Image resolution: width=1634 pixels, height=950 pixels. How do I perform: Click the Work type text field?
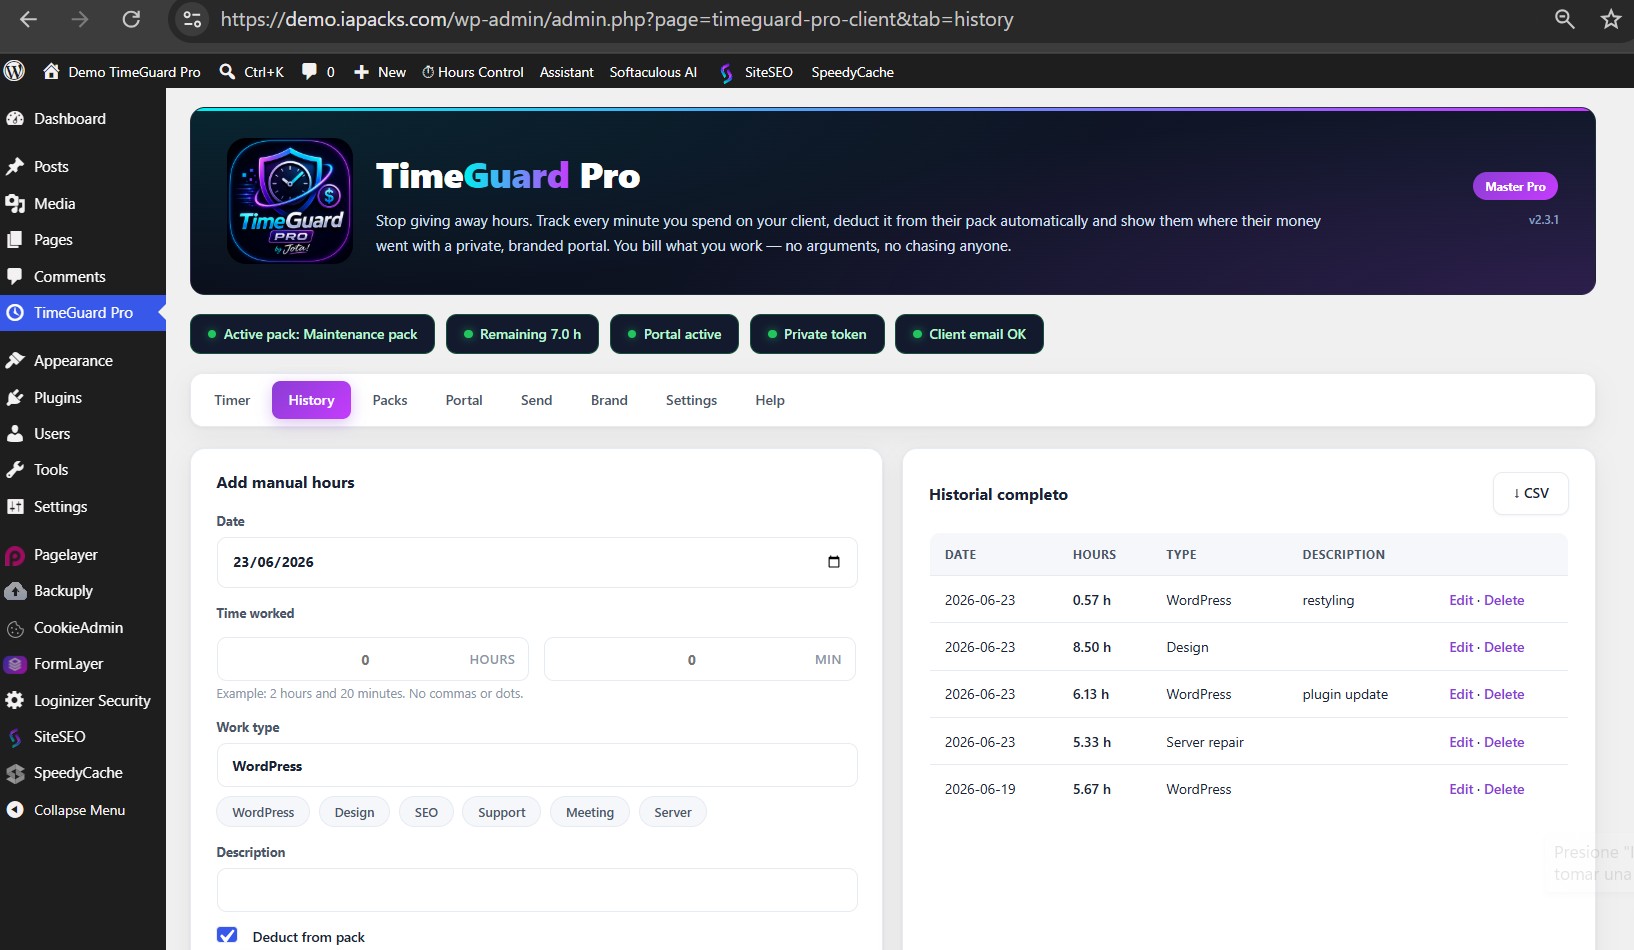(537, 766)
